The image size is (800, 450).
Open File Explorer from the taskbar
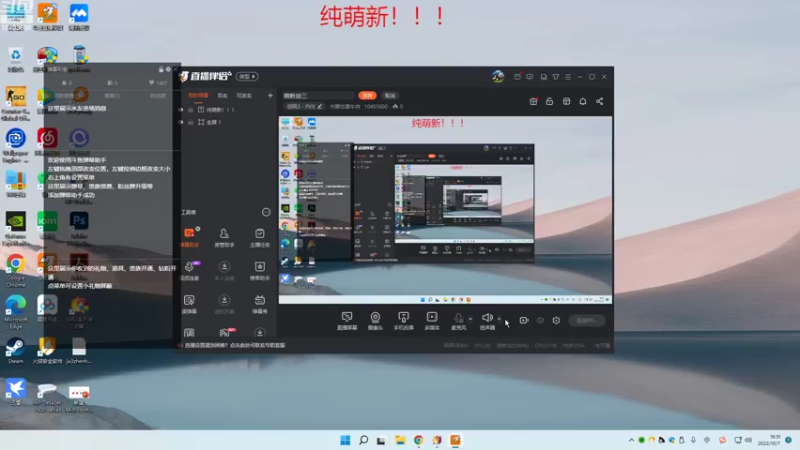click(x=400, y=440)
